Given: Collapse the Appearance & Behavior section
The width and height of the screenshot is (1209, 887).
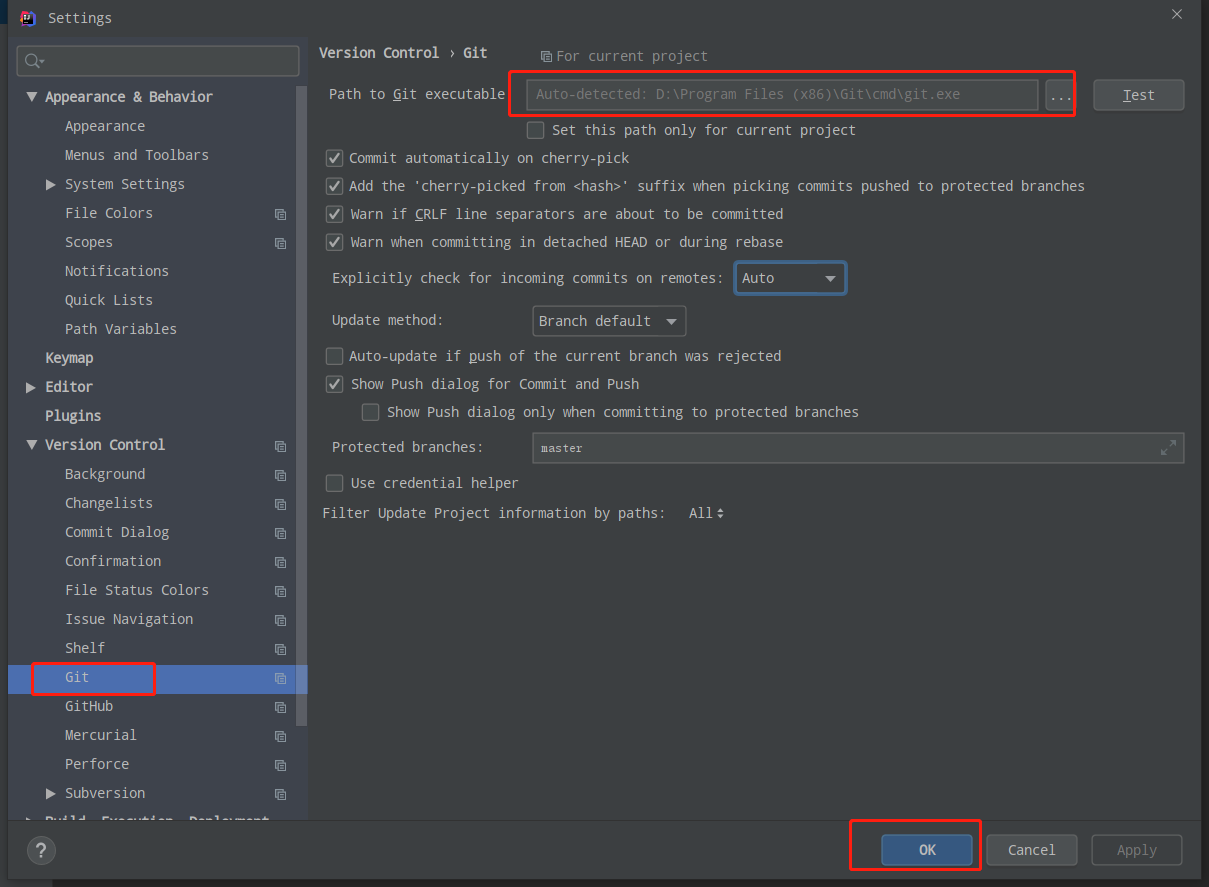Looking at the screenshot, I should [x=31, y=97].
